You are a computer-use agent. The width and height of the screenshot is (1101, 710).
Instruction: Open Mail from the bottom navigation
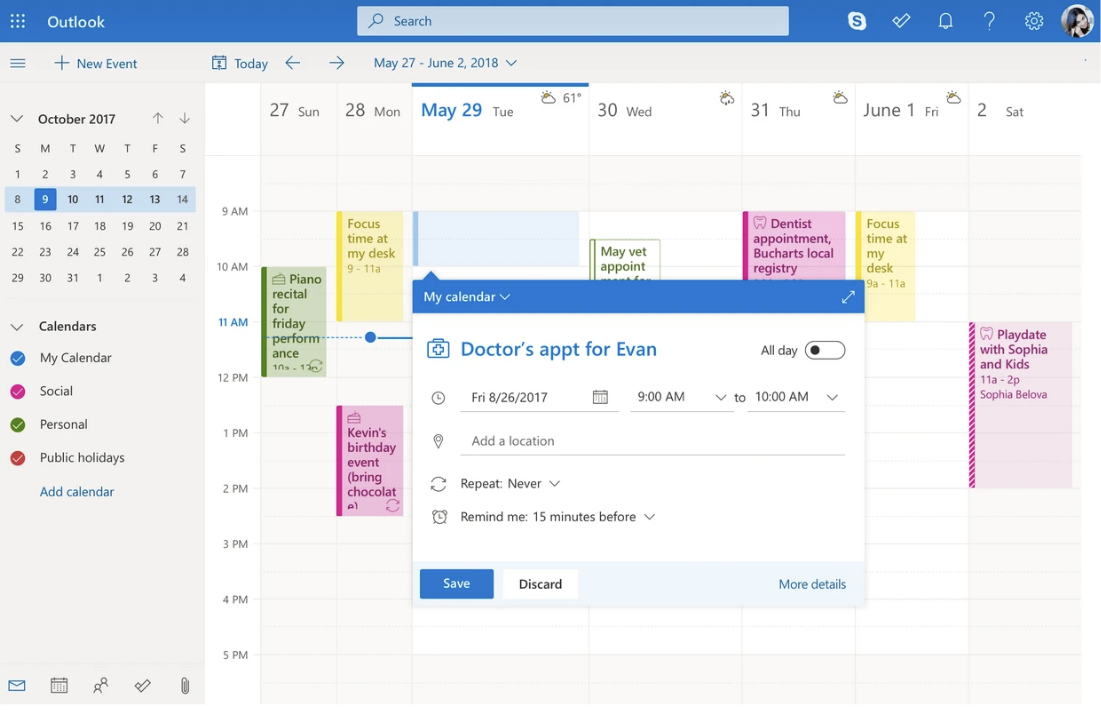(x=16, y=685)
